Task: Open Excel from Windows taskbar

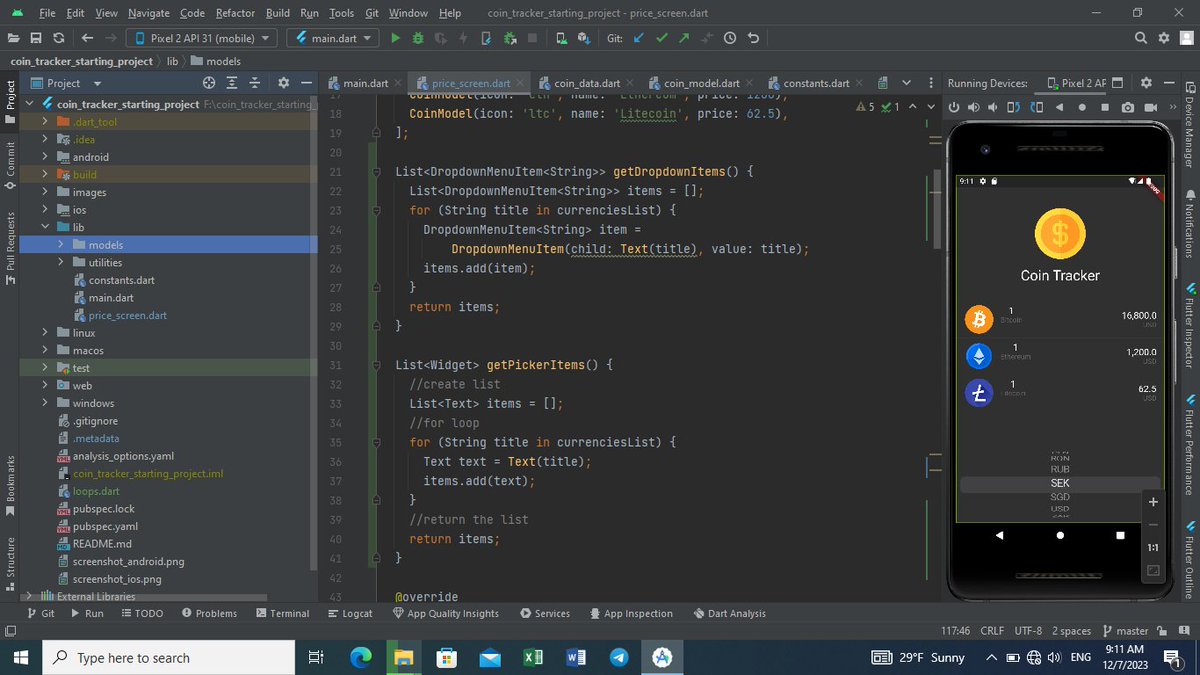Action: coord(533,657)
